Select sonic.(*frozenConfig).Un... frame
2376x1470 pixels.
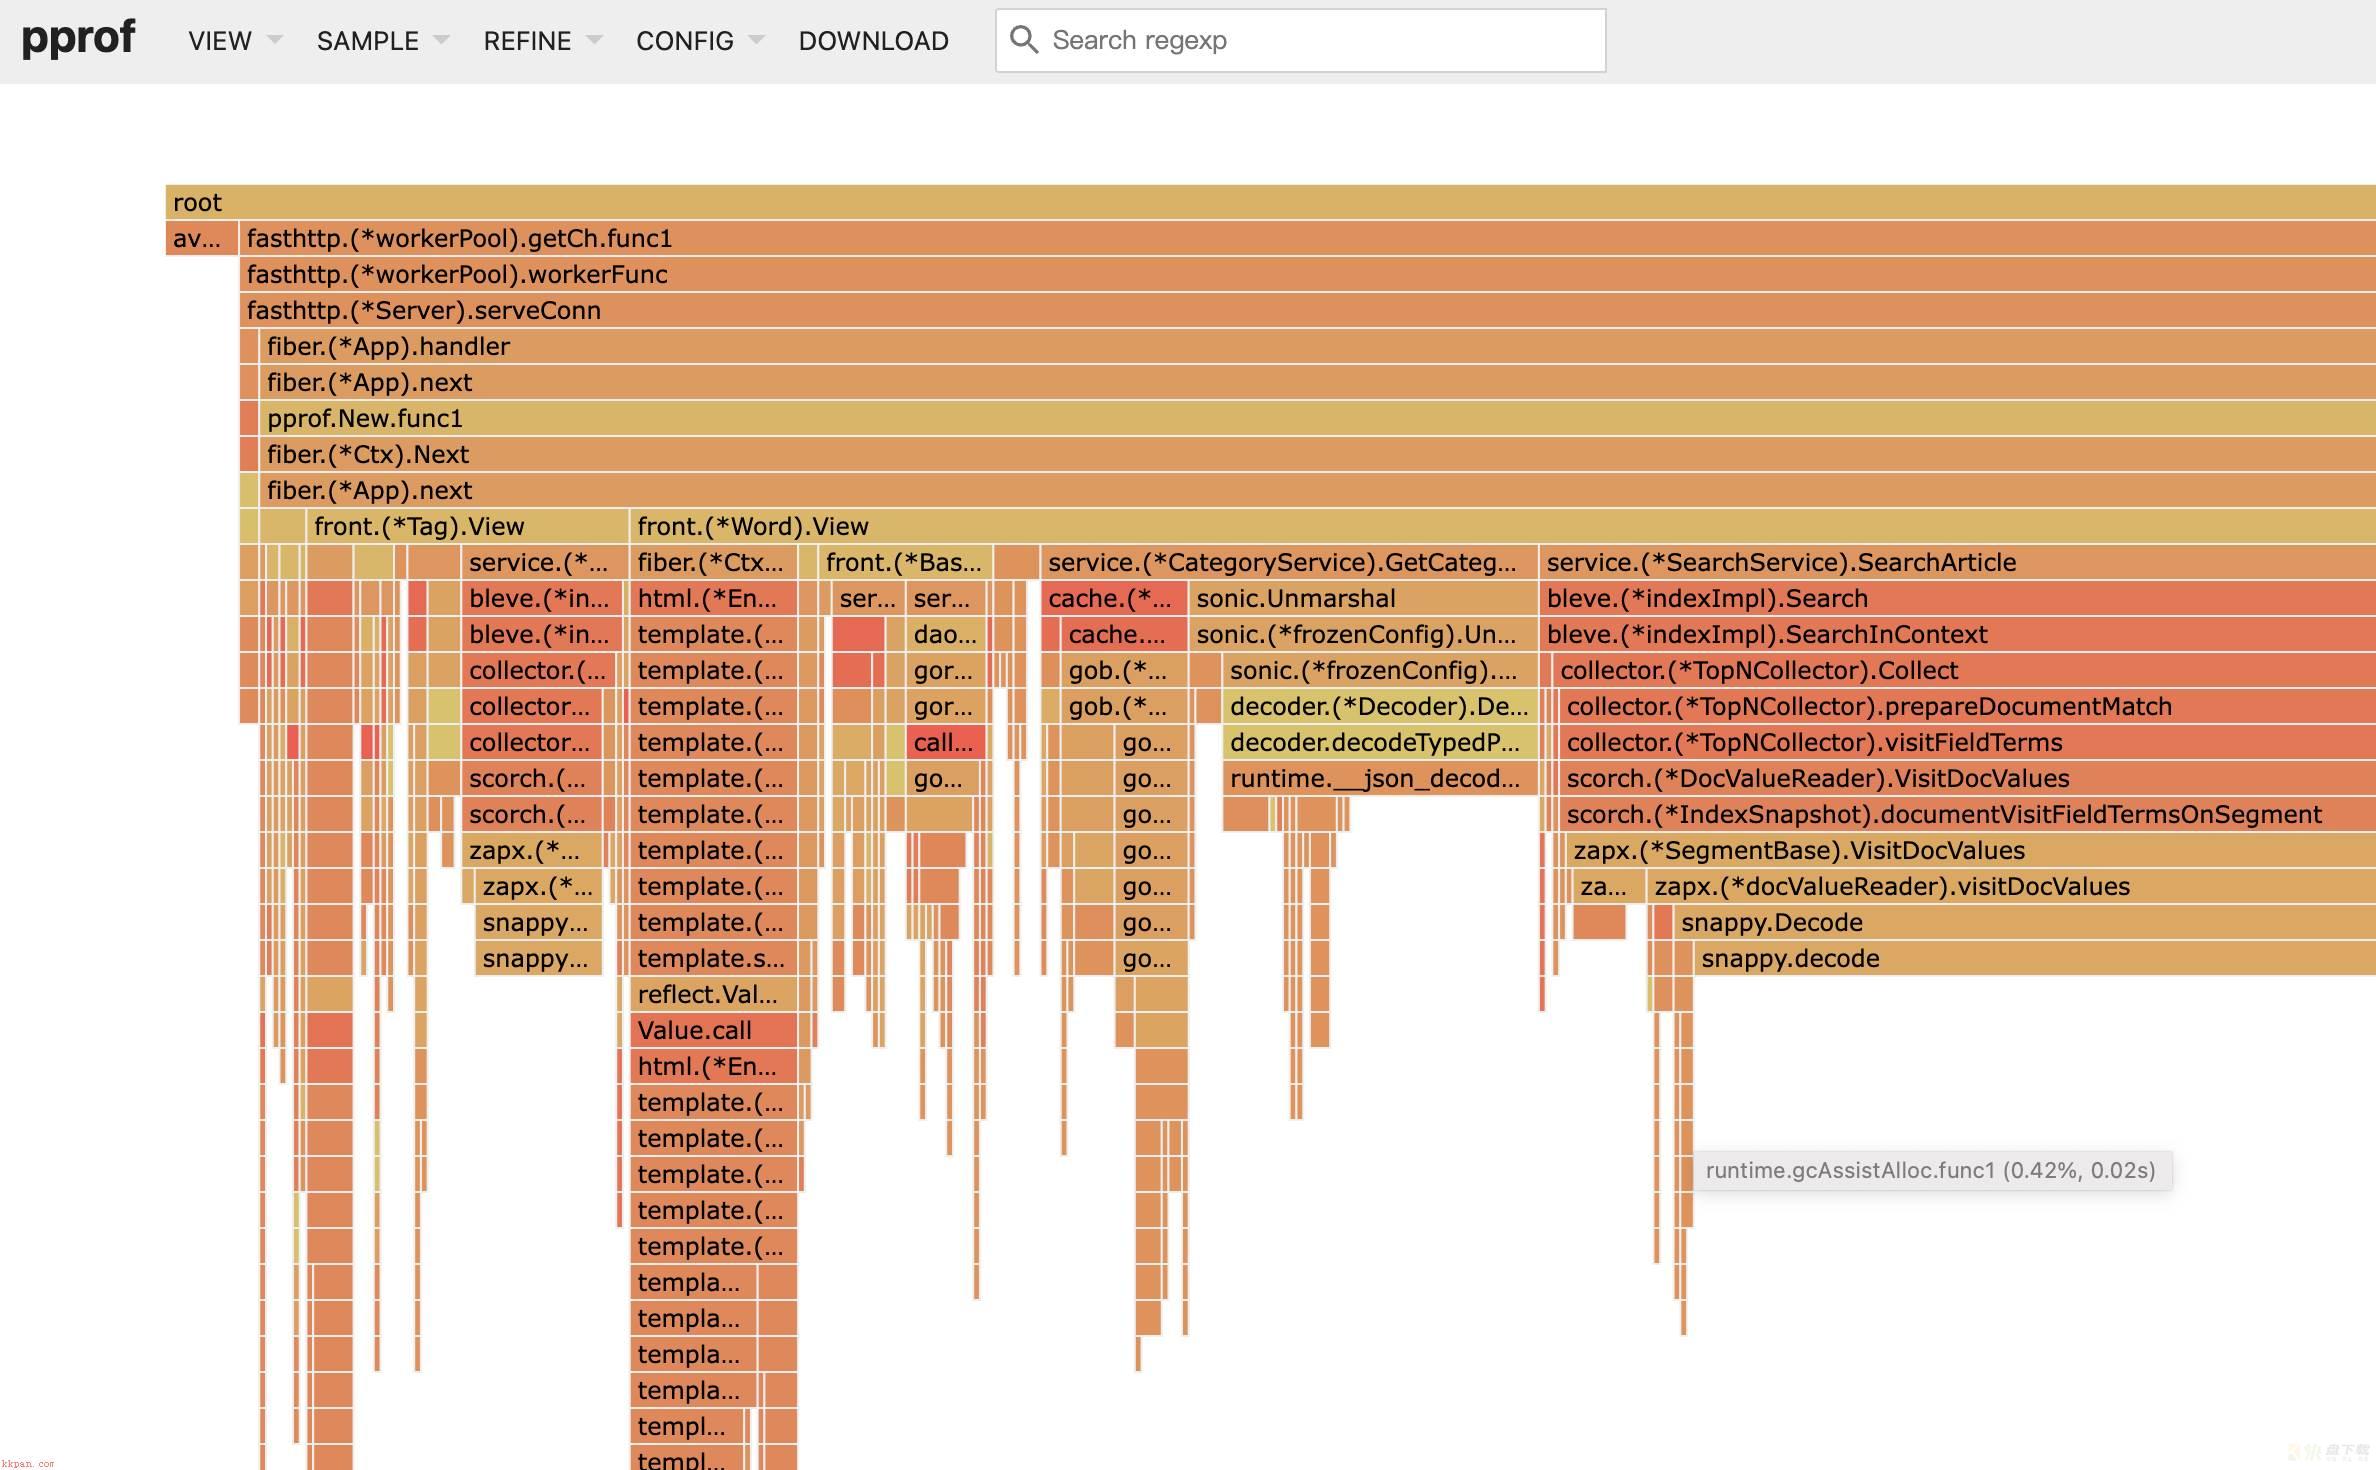pyautogui.click(x=1362, y=634)
